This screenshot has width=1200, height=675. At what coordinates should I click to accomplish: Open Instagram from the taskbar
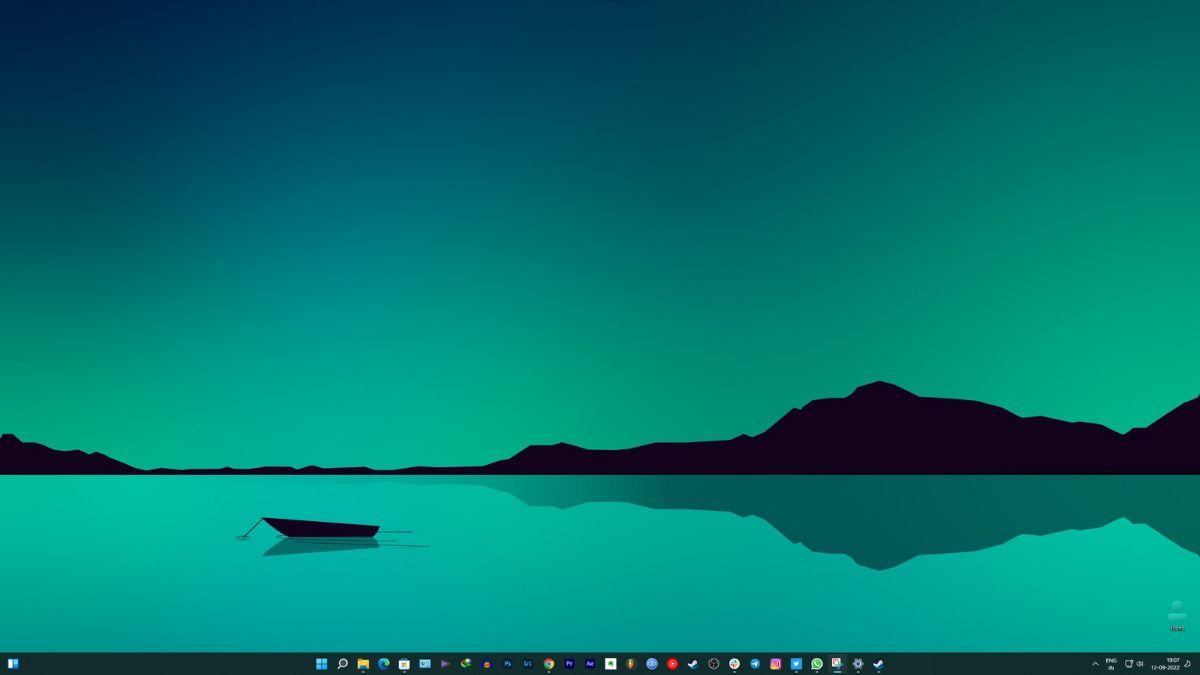click(775, 664)
